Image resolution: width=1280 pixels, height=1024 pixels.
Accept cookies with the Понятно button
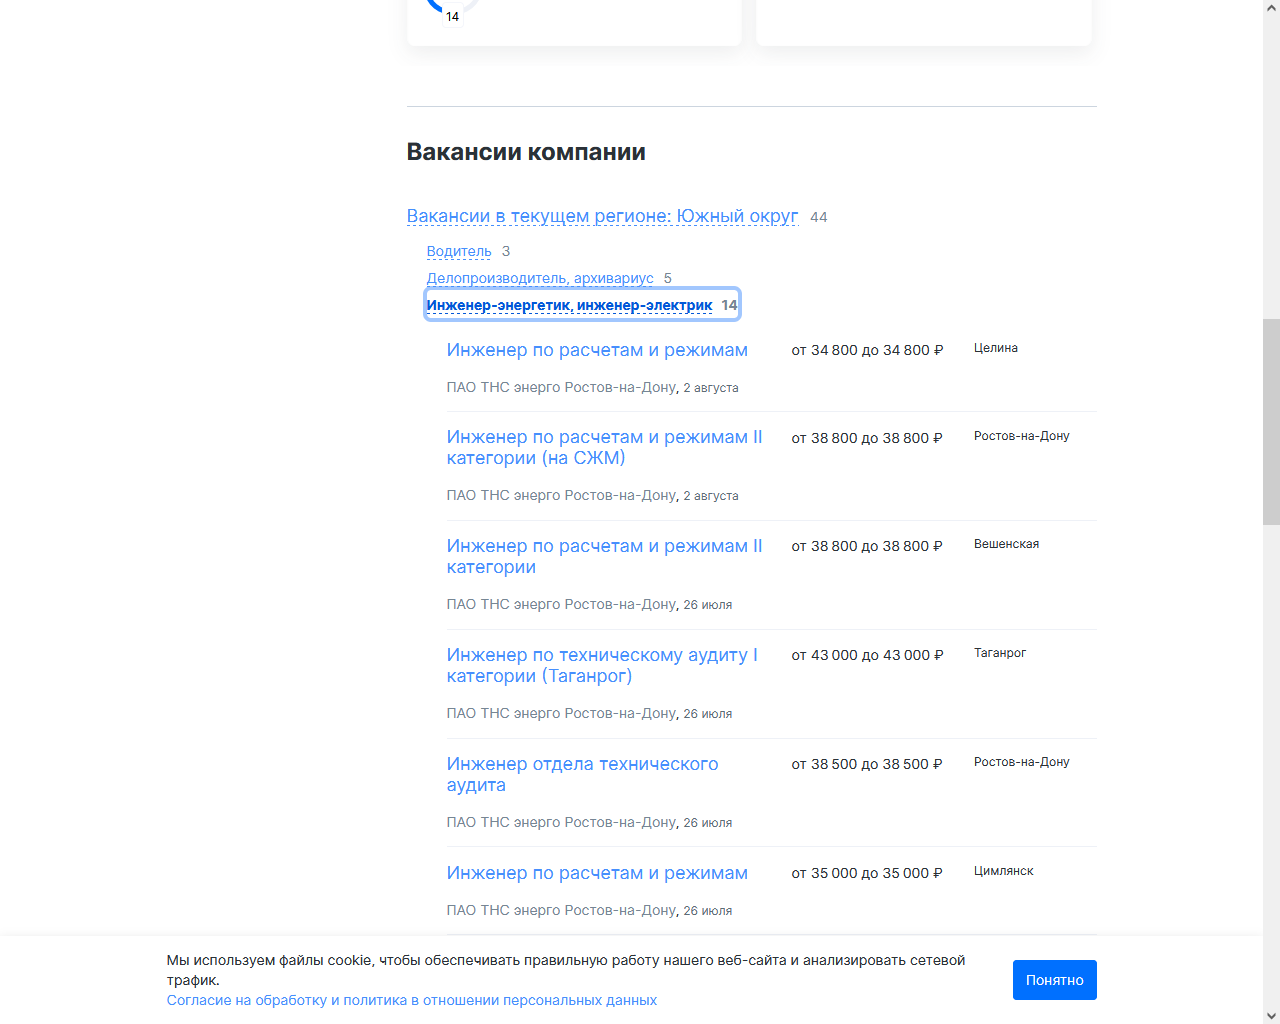tap(1054, 980)
